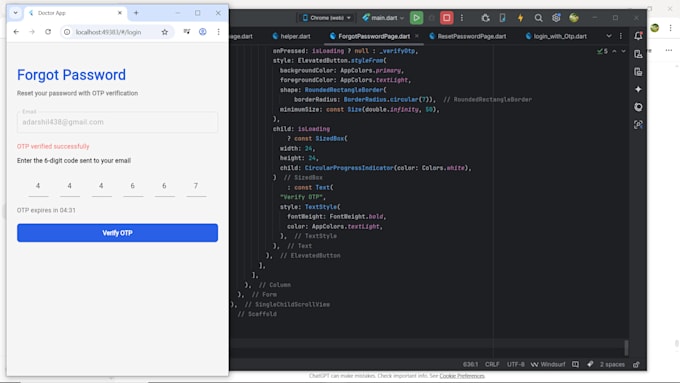Bookmark this page with the star icon

(x=164, y=32)
